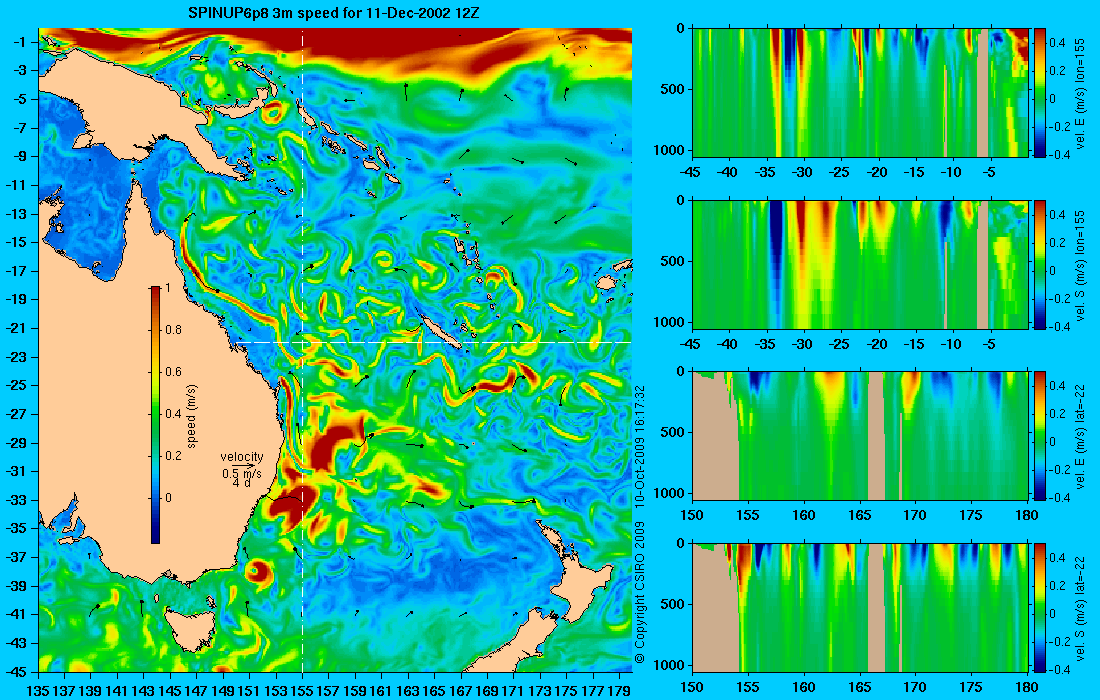
Task: Click the "© Copyright CSIRO 2009" vertical text
Action: (640, 592)
